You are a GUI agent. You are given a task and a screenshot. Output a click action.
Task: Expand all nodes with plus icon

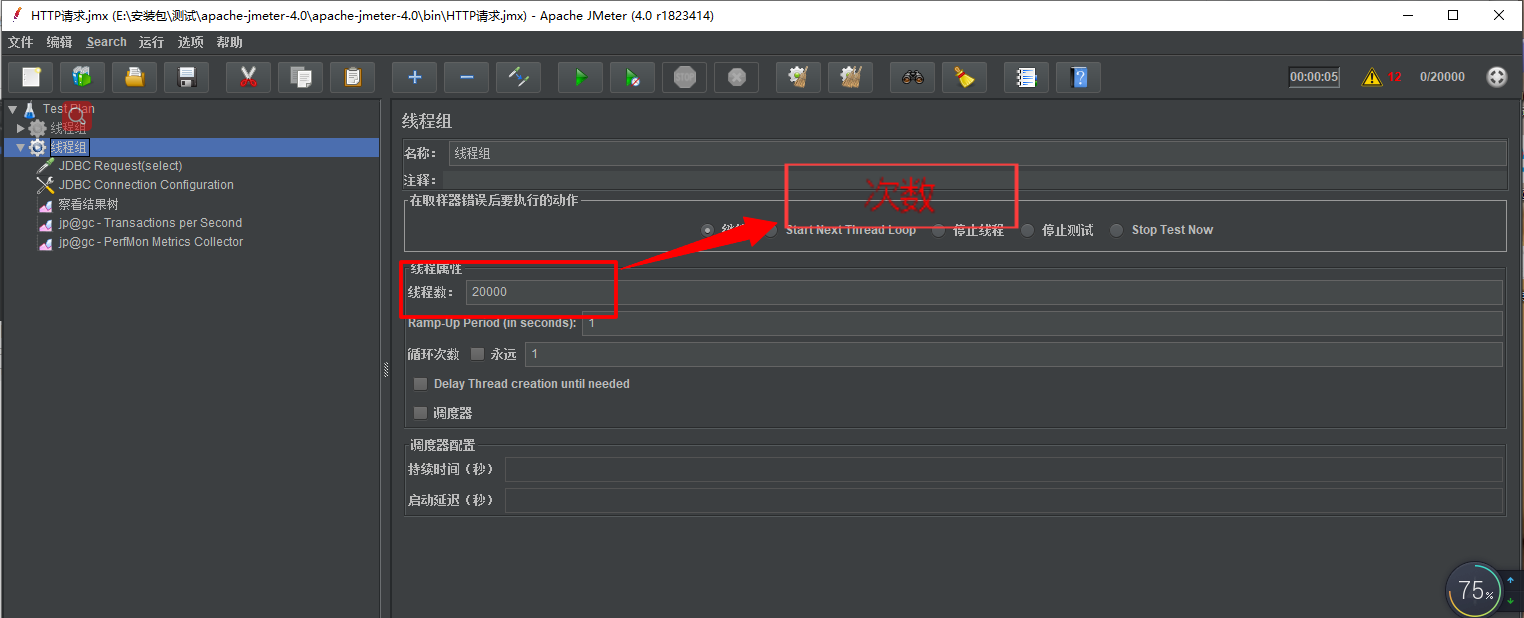414,77
